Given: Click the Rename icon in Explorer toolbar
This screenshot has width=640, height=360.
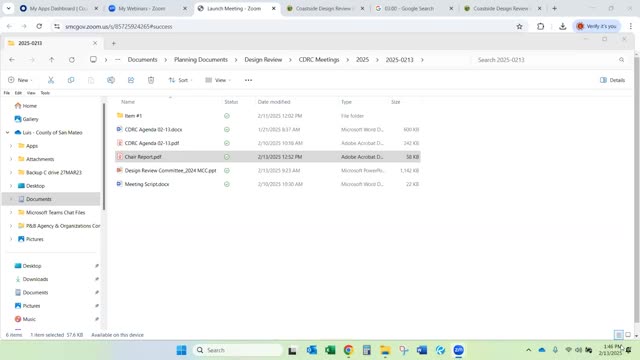Looking at the screenshot, I should tap(111, 80).
